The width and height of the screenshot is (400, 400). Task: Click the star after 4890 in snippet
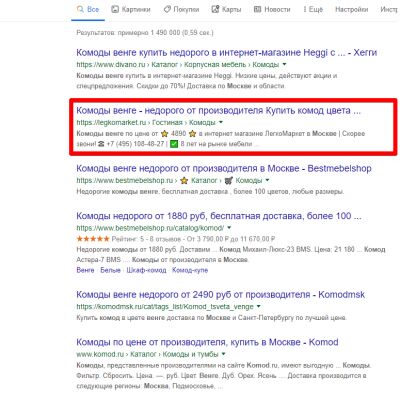pyautogui.click(x=192, y=134)
